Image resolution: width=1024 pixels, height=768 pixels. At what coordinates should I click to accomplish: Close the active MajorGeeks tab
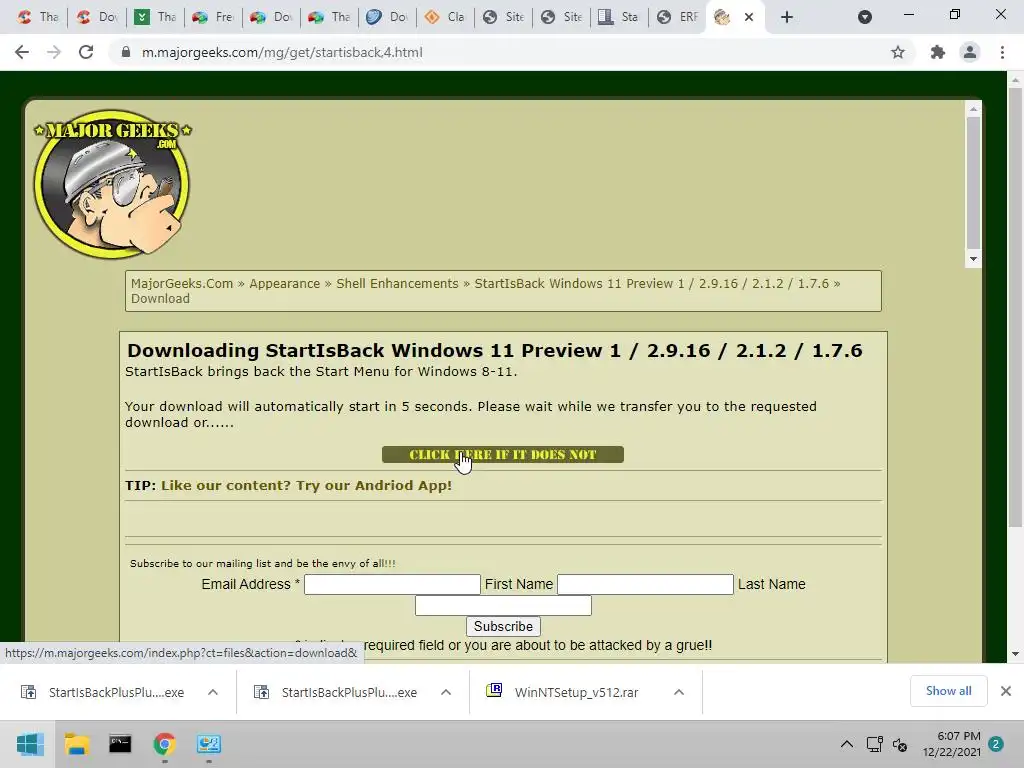click(749, 17)
